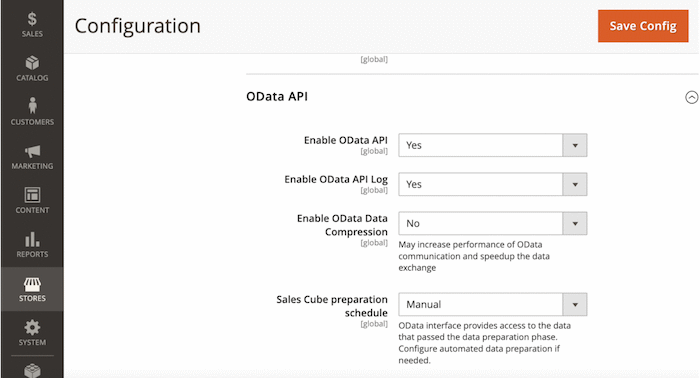This screenshot has width=700, height=378.
Task: Select the SYSTEM menu label
Action: click(32, 342)
